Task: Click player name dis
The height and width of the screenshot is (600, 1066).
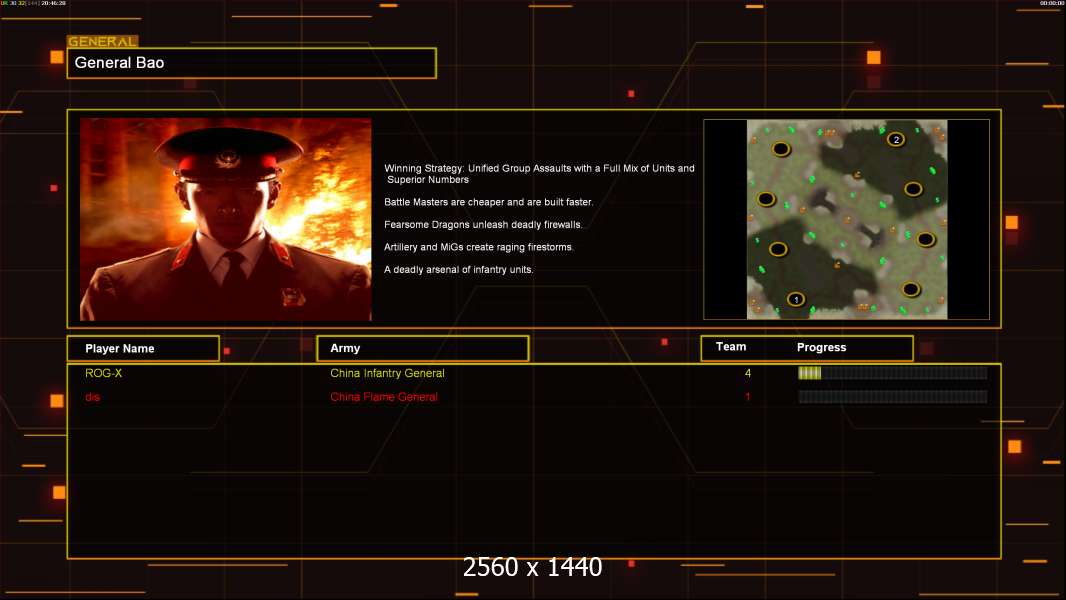Action: pyautogui.click(x=92, y=397)
